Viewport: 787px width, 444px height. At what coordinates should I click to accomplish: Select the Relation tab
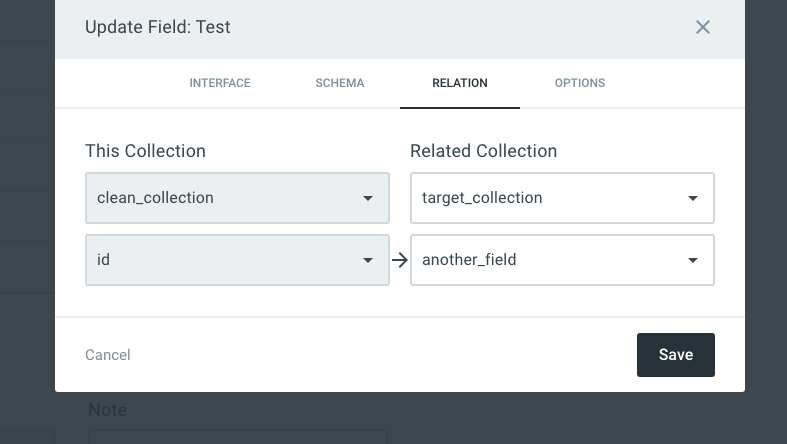pyautogui.click(x=460, y=83)
